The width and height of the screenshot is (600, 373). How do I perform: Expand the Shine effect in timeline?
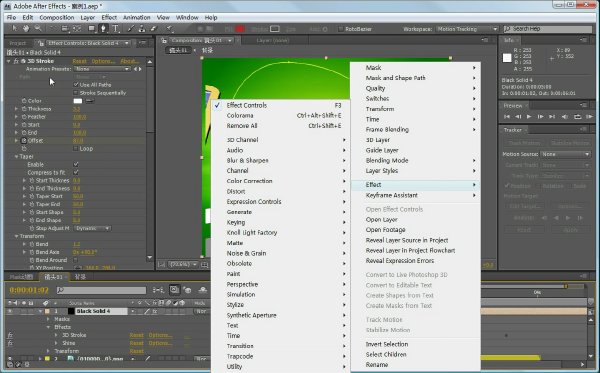[x=56, y=343]
